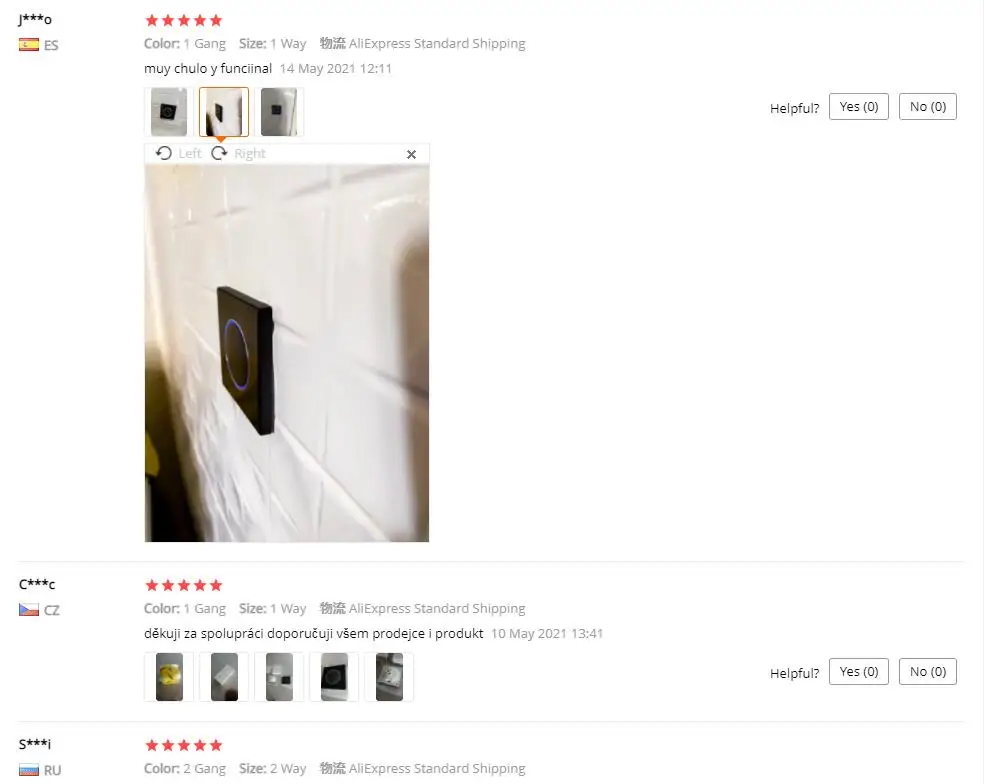Screen dimensions: 984x784
Task: View third thumbnail in C***c's review
Action: pyautogui.click(x=279, y=677)
